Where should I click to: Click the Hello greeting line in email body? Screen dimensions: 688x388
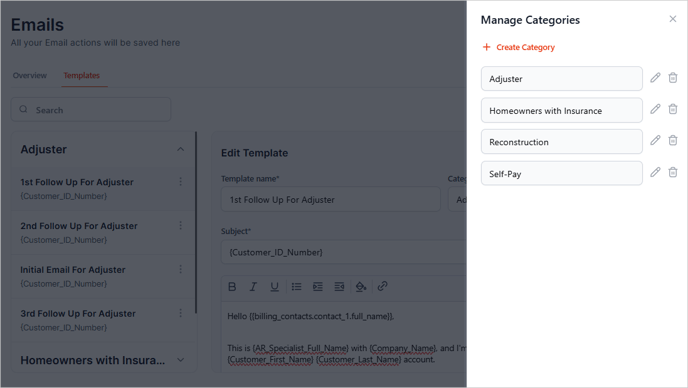(311, 316)
